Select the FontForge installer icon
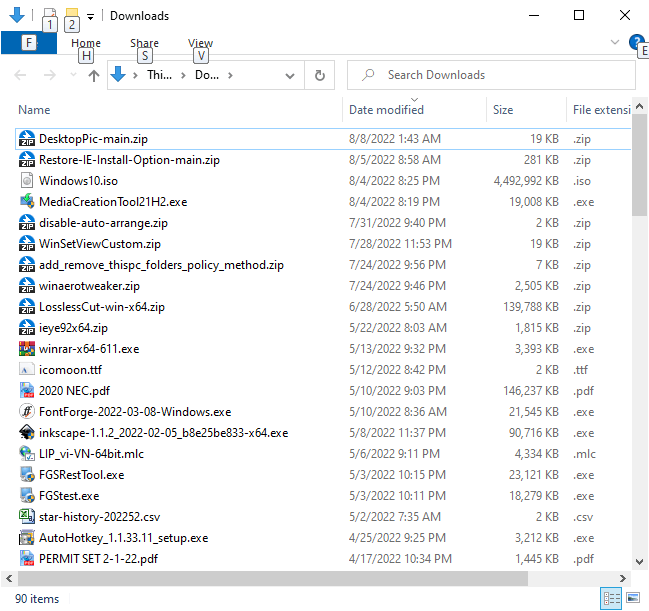The height and width of the screenshot is (611, 649). pos(27,412)
